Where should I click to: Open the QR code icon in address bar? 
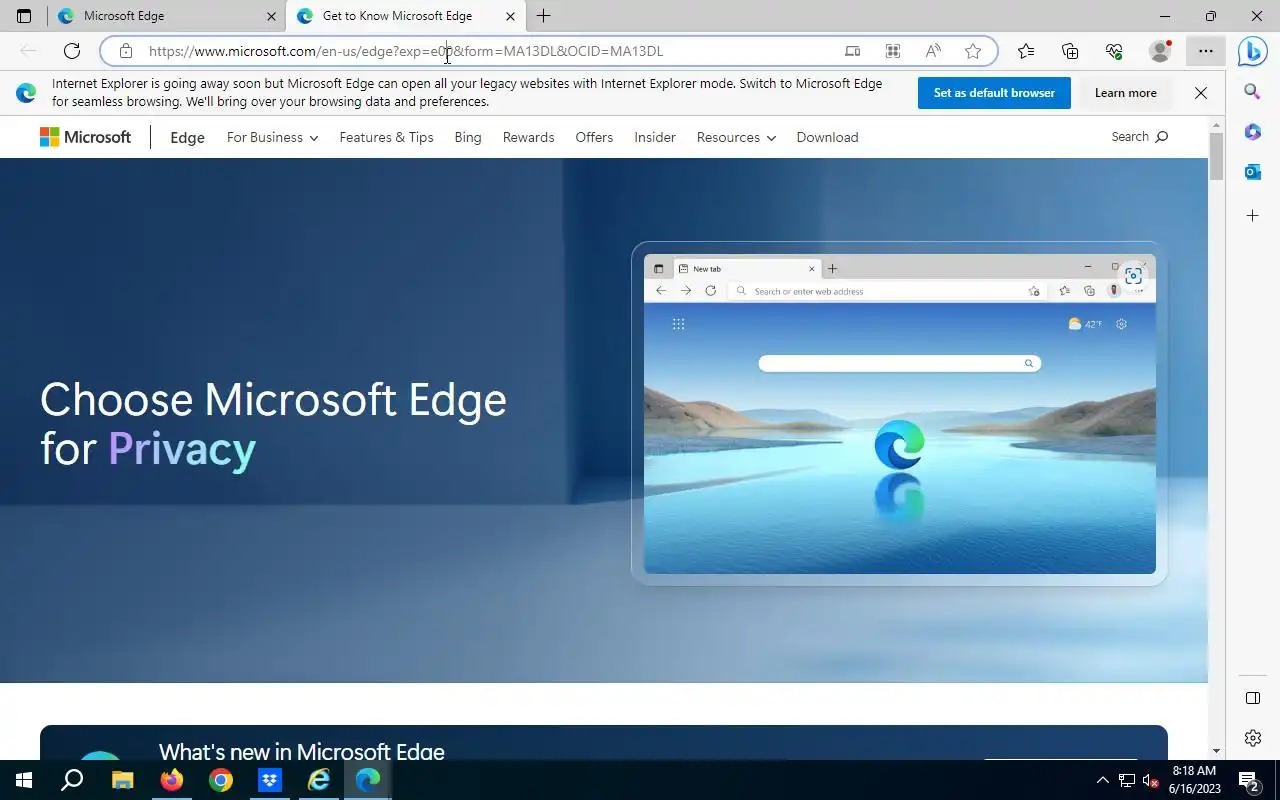click(x=893, y=51)
